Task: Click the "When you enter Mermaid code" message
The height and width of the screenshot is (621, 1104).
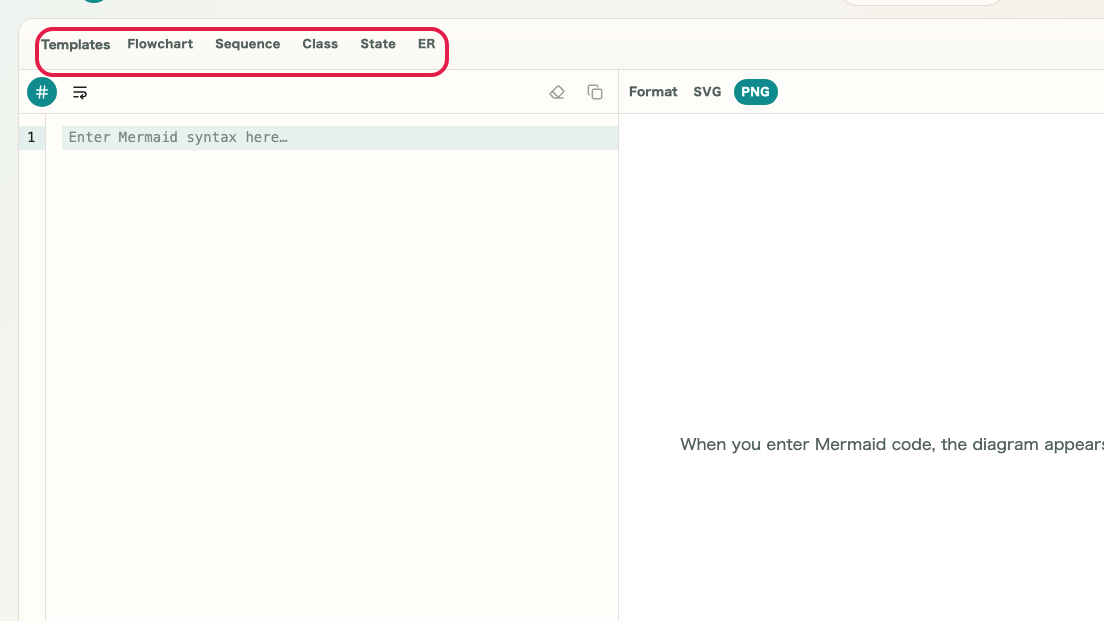Action: [891, 444]
